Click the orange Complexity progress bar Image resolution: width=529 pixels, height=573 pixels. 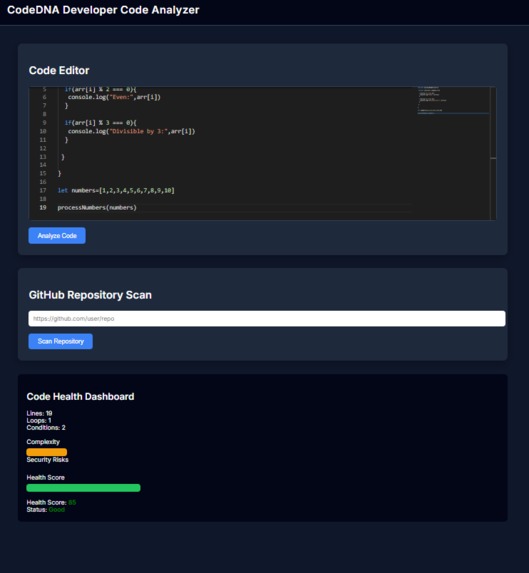point(47,452)
